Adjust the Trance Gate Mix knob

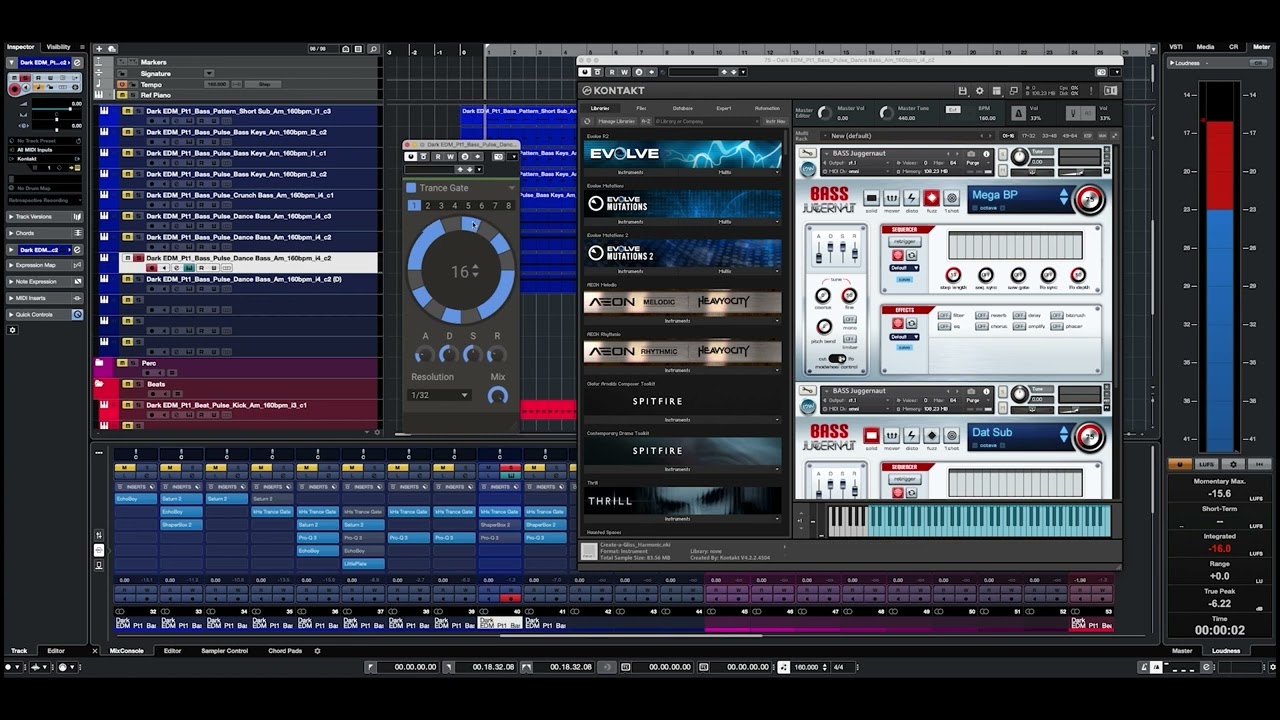tap(497, 396)
